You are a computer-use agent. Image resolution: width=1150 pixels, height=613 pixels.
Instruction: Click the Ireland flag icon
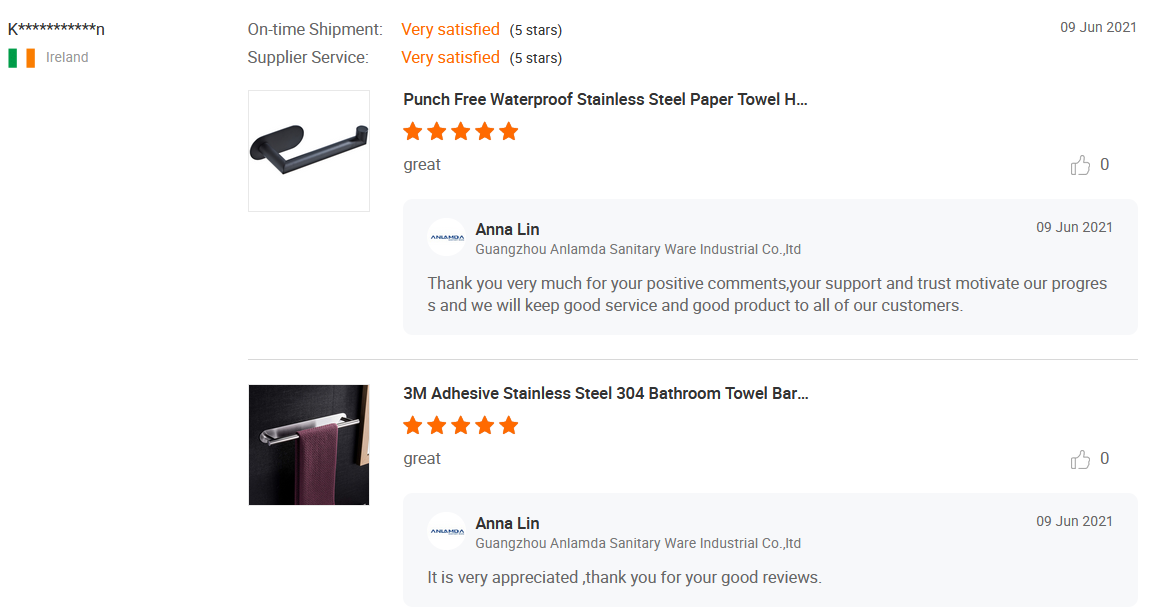[x=22, y=58]
